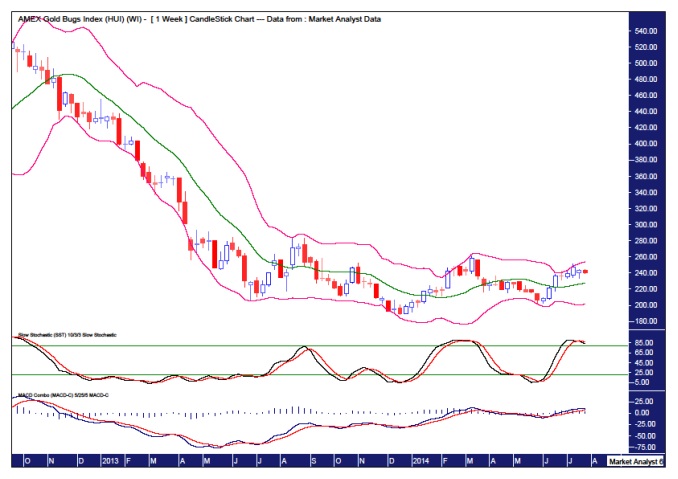
Task: Select the 85.00 stochastic scale value
Action: point(644,343)
